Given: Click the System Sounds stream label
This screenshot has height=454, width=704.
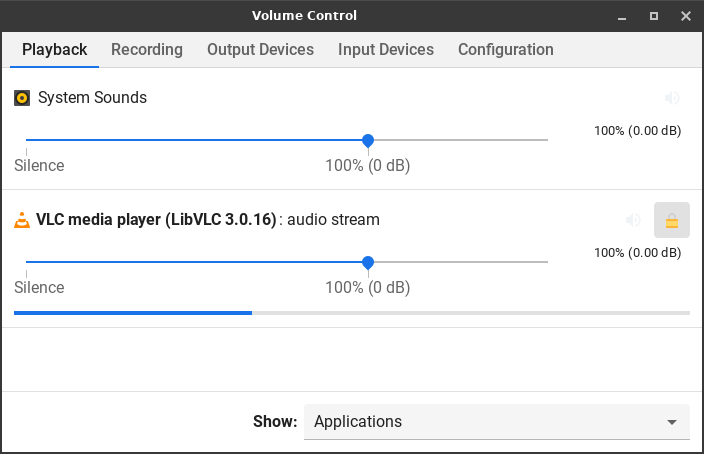Looking at the screenshot, I should point(92,98).
